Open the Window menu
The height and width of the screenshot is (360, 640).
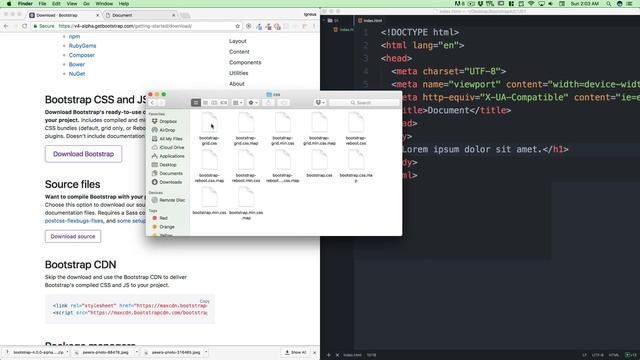(104, 4)
